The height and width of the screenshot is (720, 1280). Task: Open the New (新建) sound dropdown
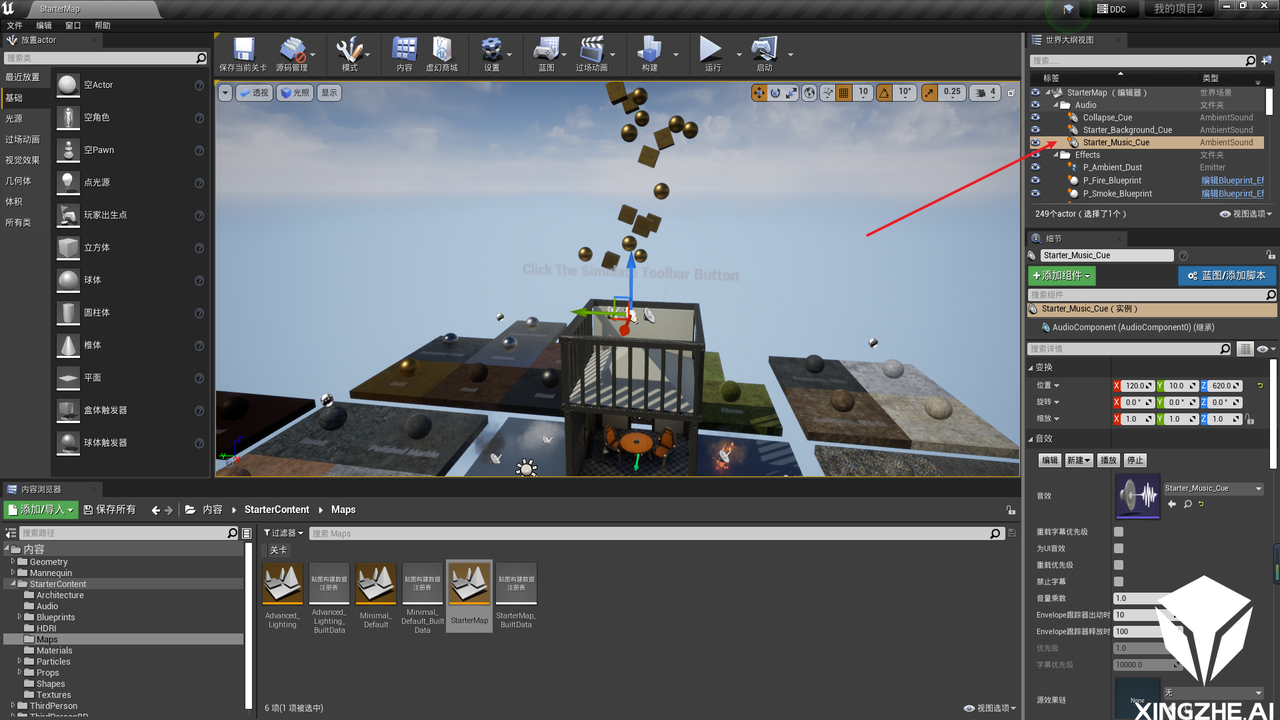point(1078,460)
